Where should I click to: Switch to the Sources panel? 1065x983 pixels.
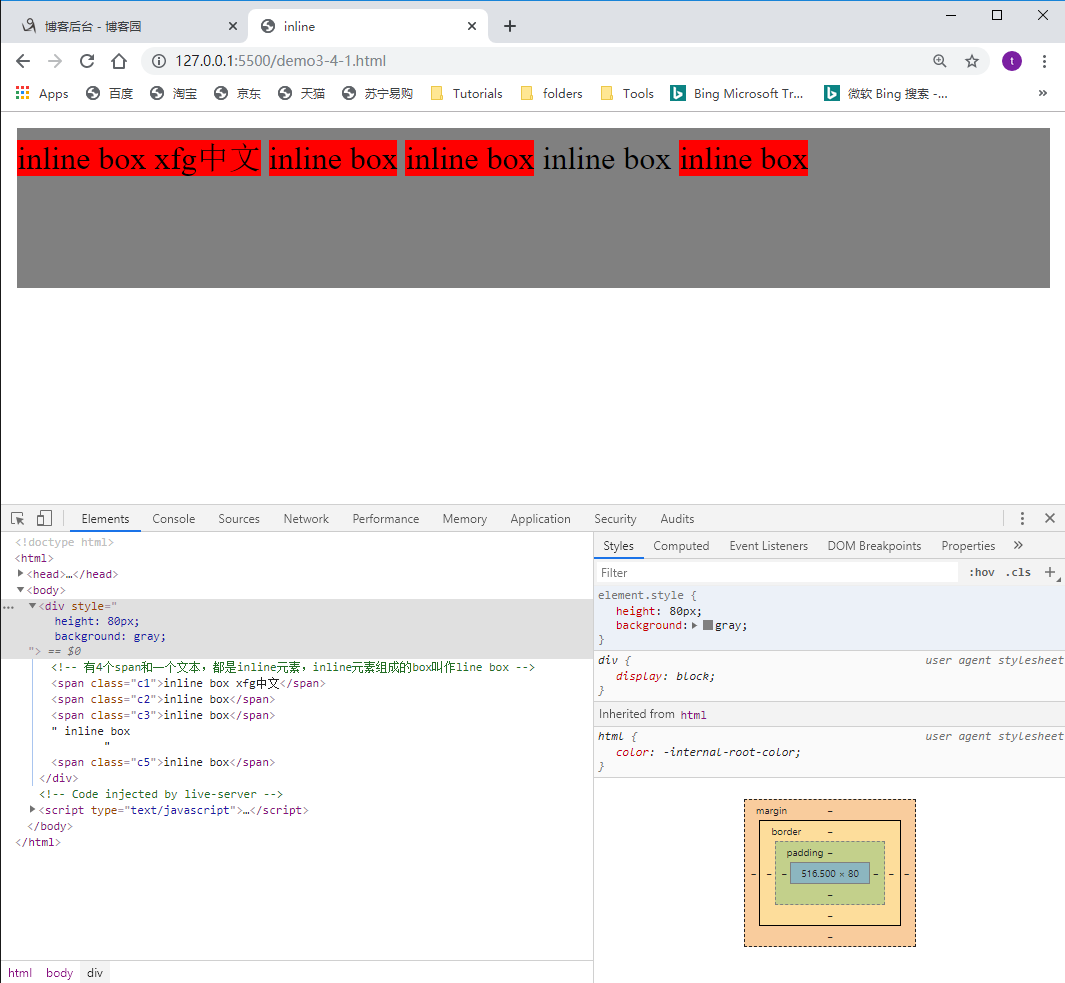coord(238,519)
